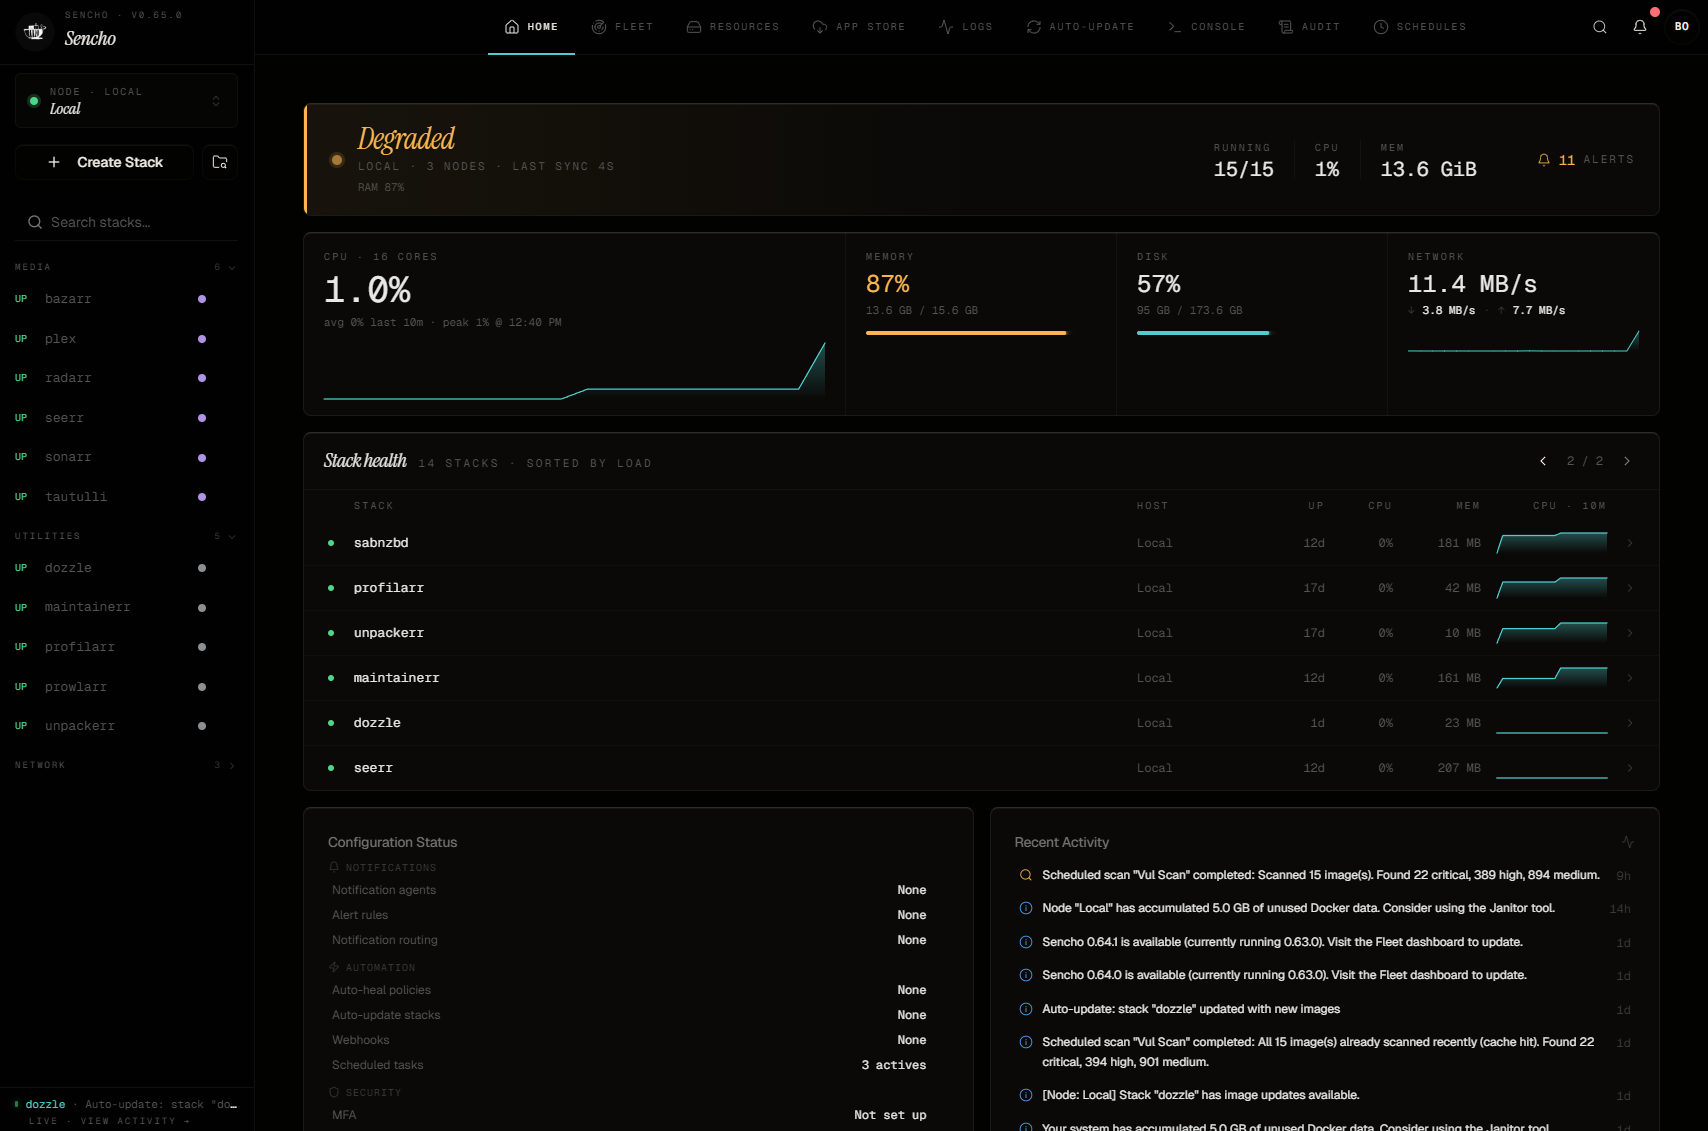
Task: Focus the Search stacks input field
Action: [x=126, y=222]
